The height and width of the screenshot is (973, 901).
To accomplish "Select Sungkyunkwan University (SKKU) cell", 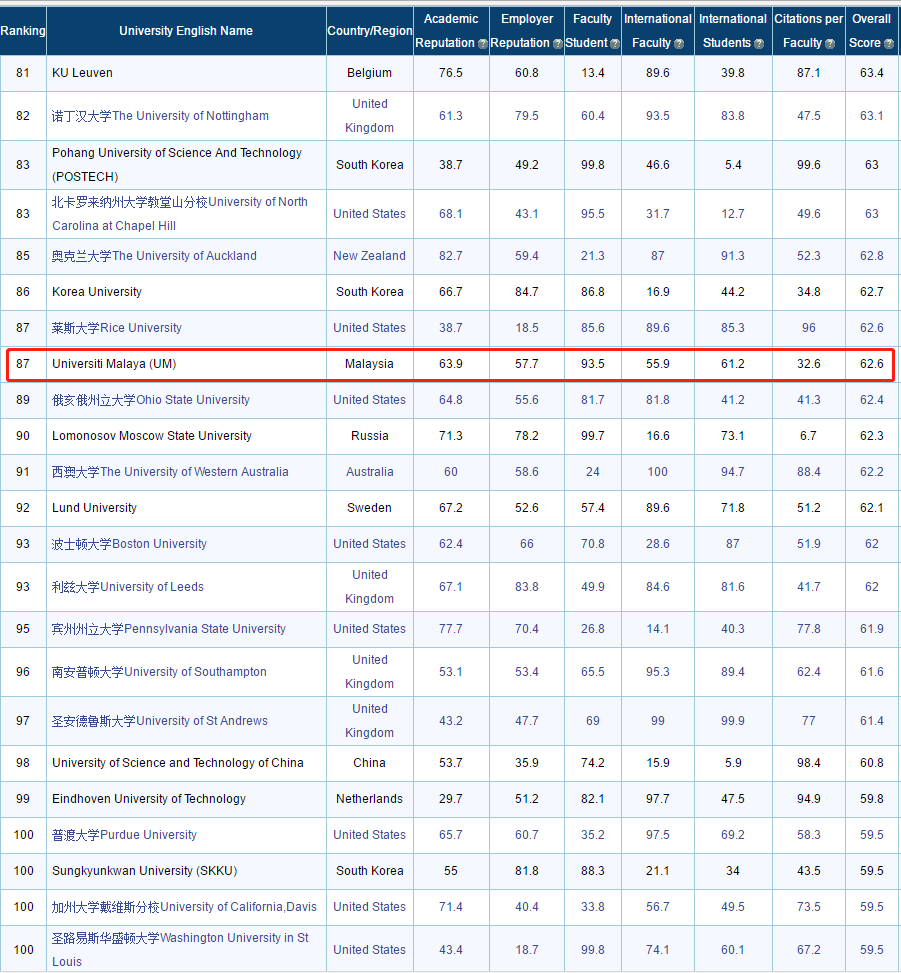I will tap(186, 871).
